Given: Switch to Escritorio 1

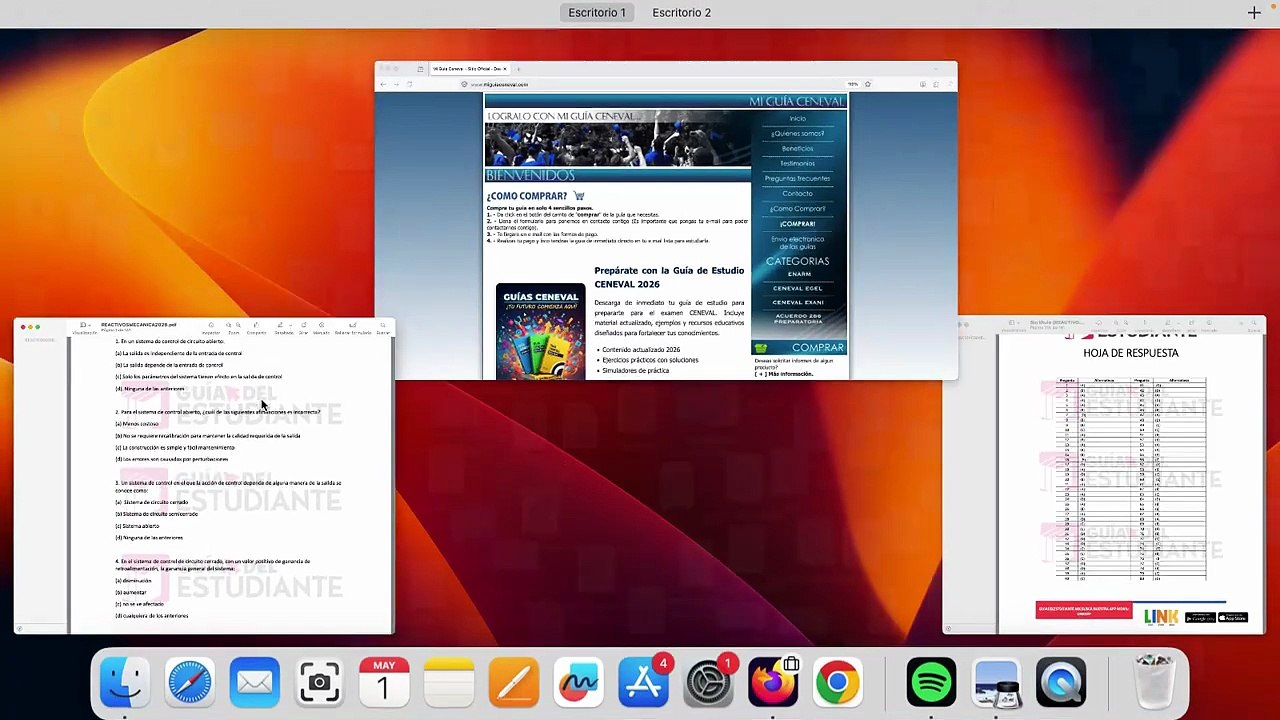Looking at the screenshot, I should pyautogui.click(x=597, y=13).
